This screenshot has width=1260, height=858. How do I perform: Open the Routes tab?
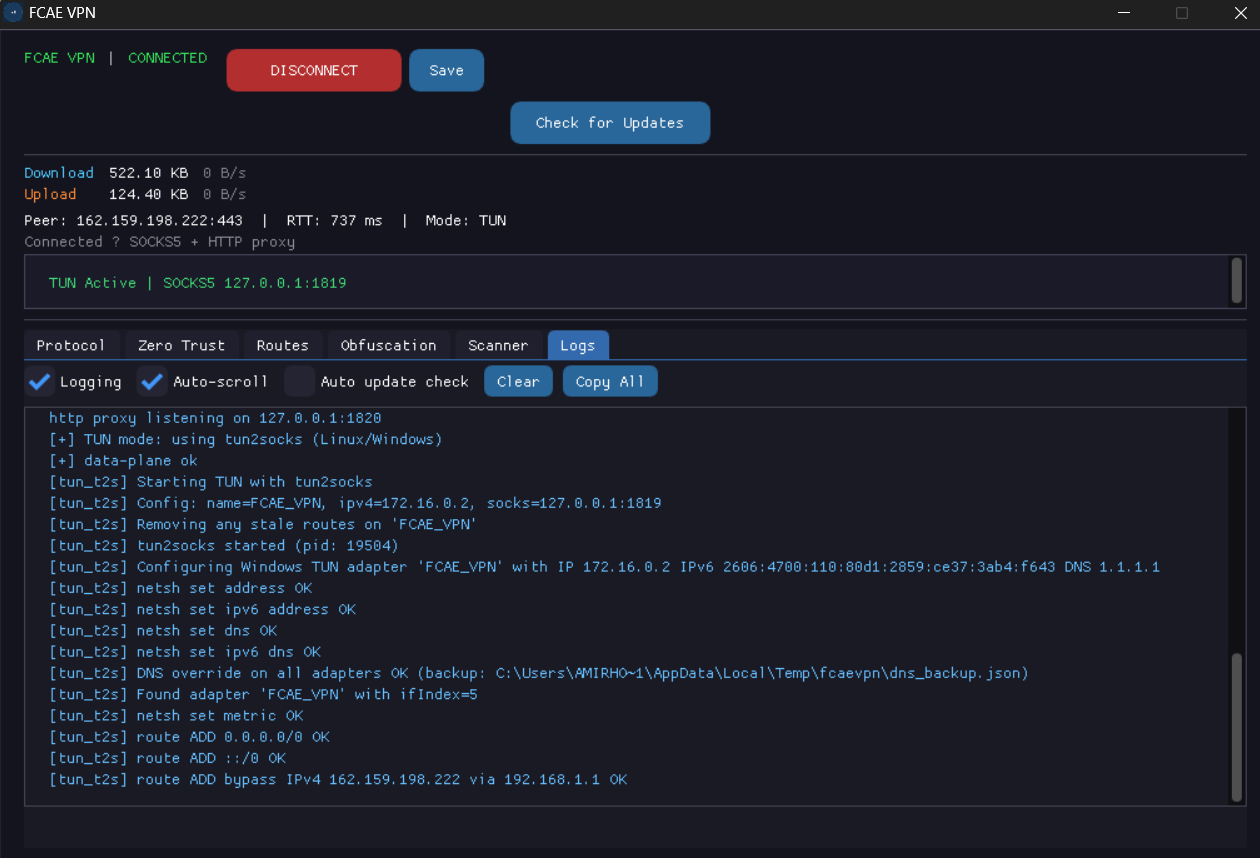[283, 345]
